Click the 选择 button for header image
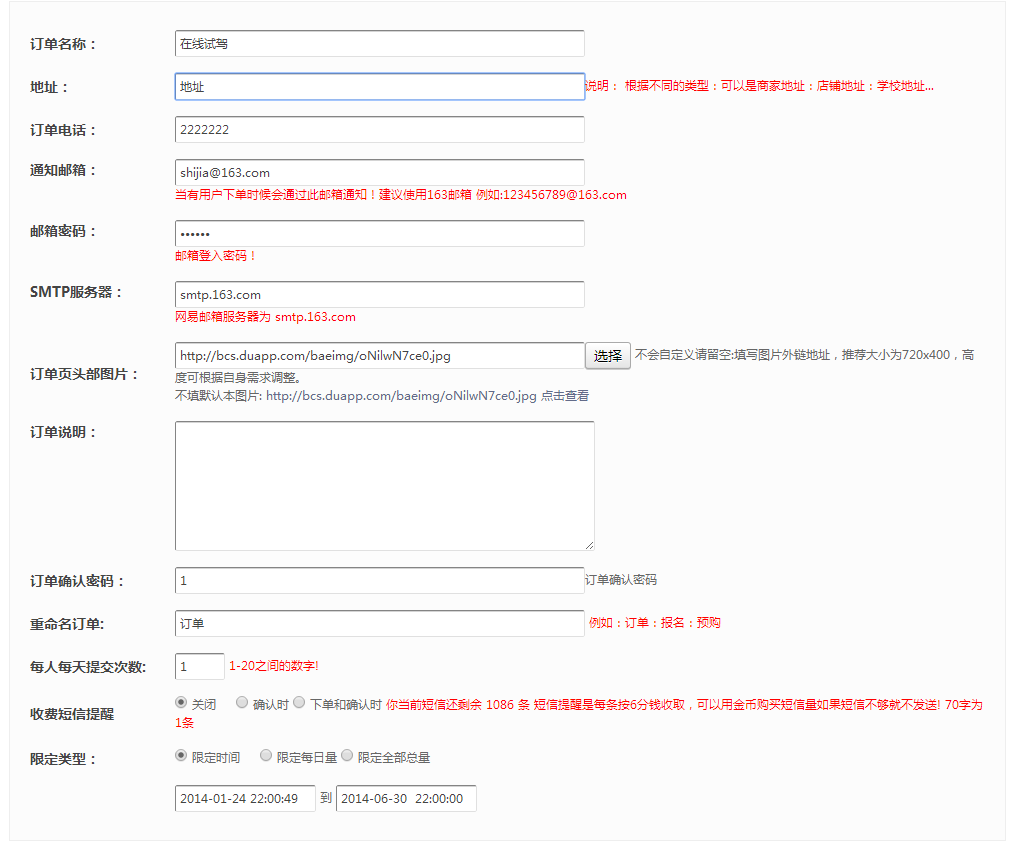This screenshot has height=845, width=1011. tap(607, 356)
